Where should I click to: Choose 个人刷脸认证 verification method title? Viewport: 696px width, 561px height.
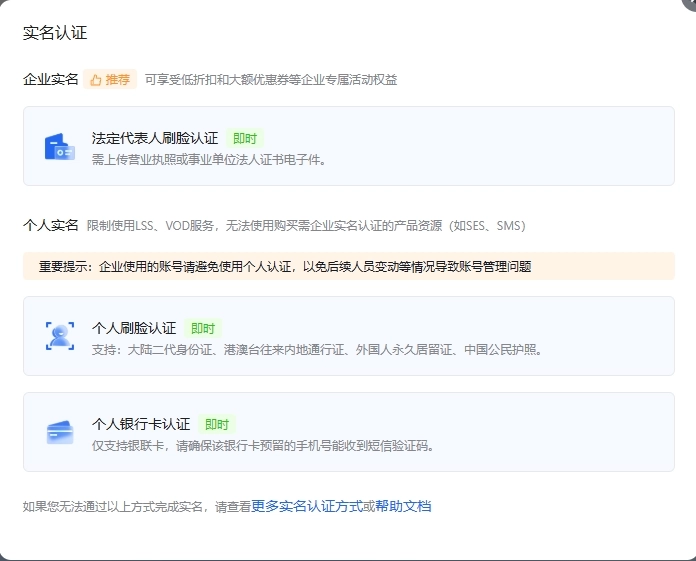coord(134,328)
